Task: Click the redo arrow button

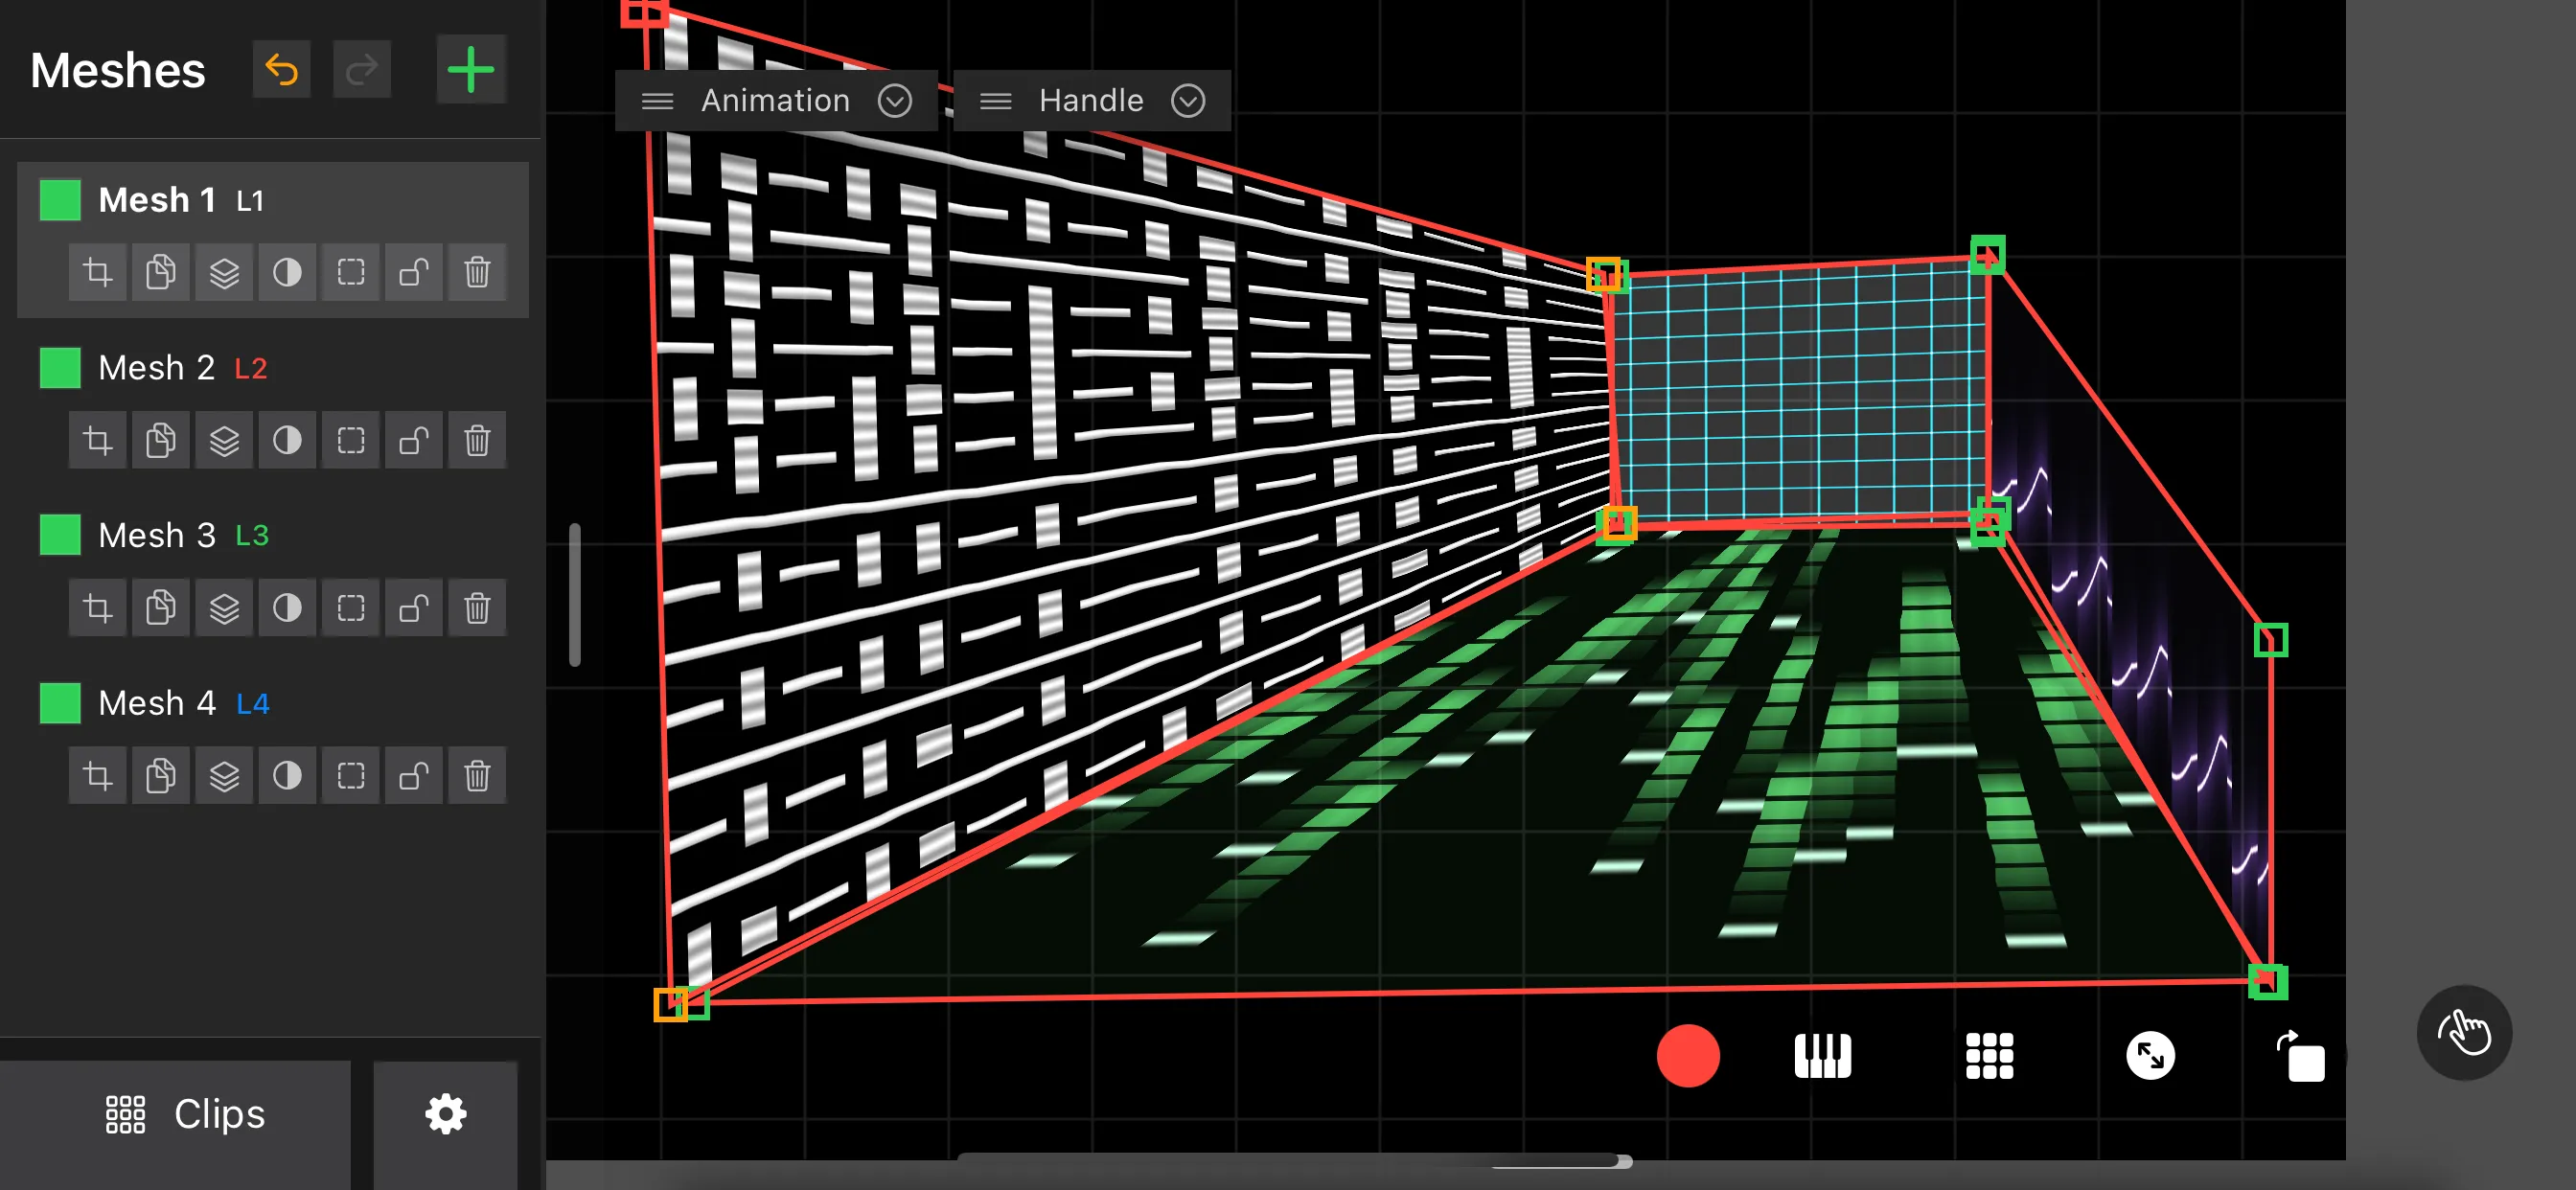Action: tap(361, 70)
